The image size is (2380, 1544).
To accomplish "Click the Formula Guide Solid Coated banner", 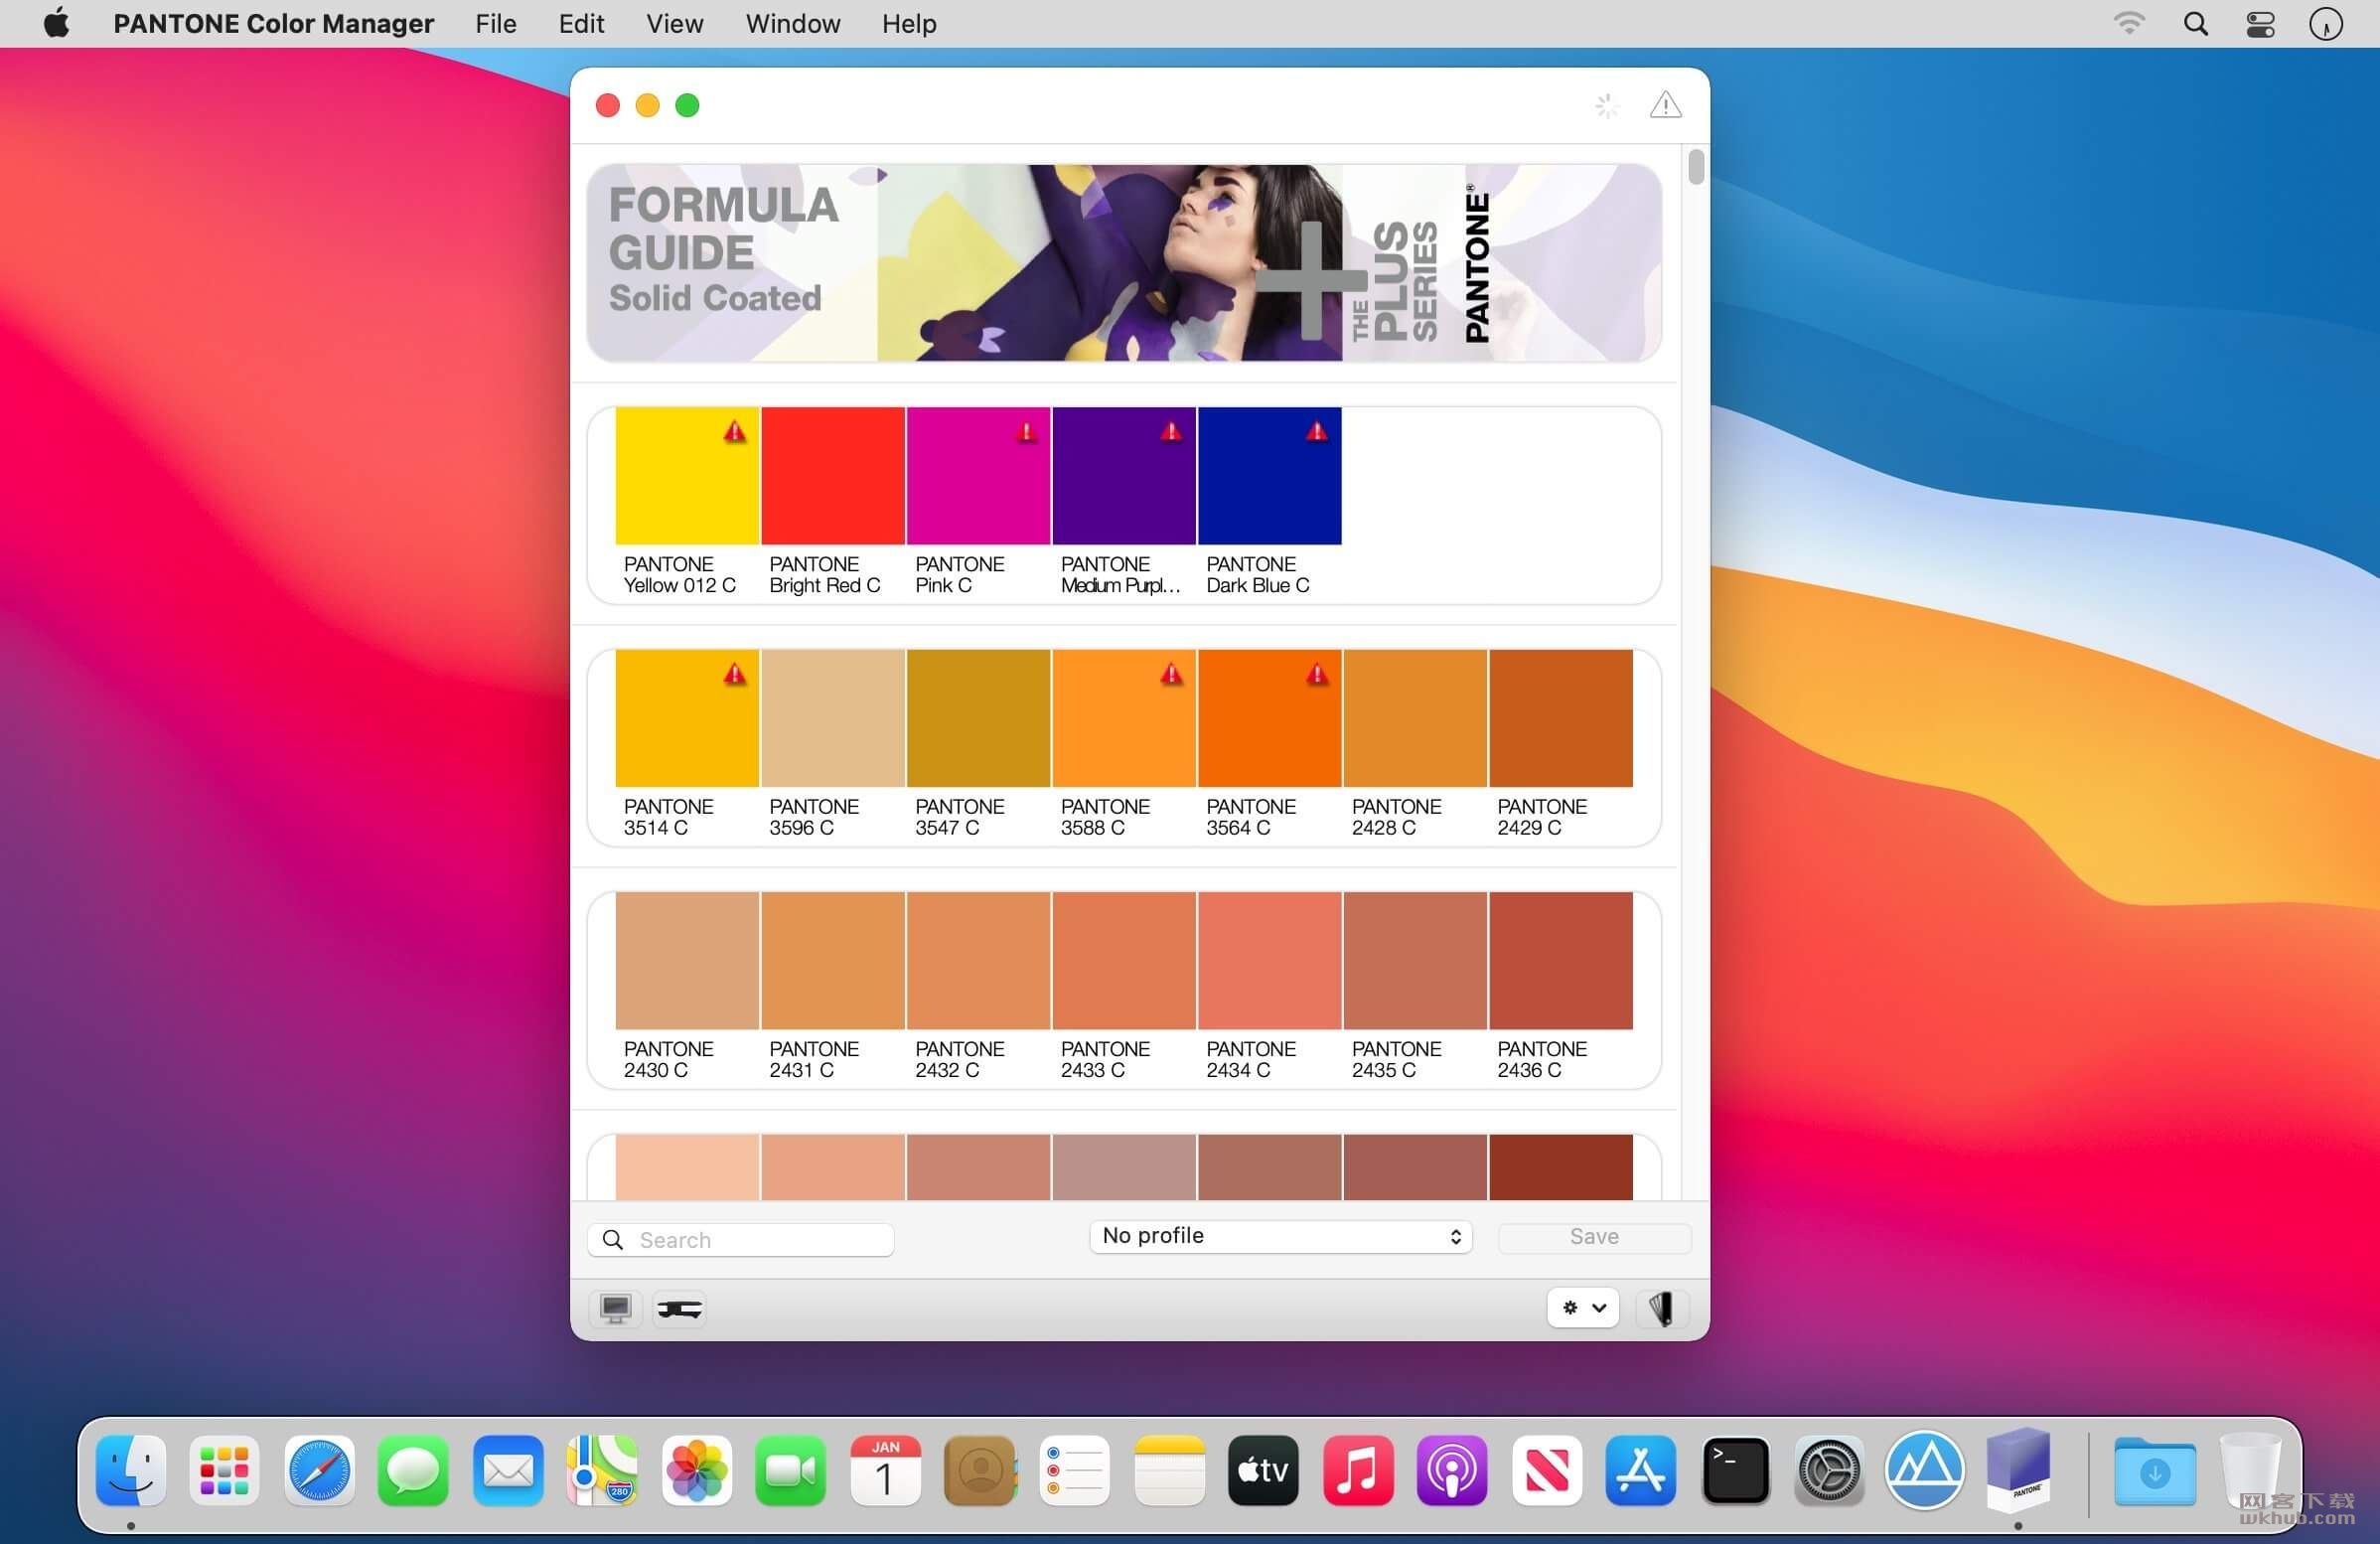I will click(x=1124, y=262).
